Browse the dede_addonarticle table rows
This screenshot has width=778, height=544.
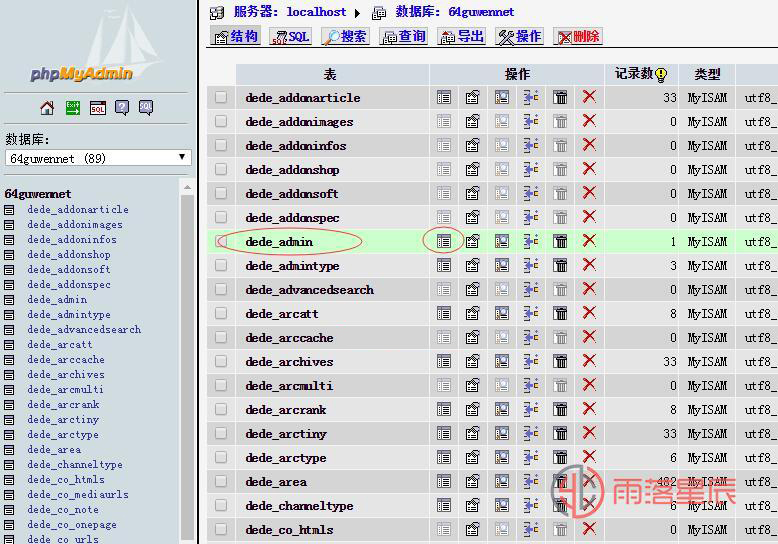[444, 98]
